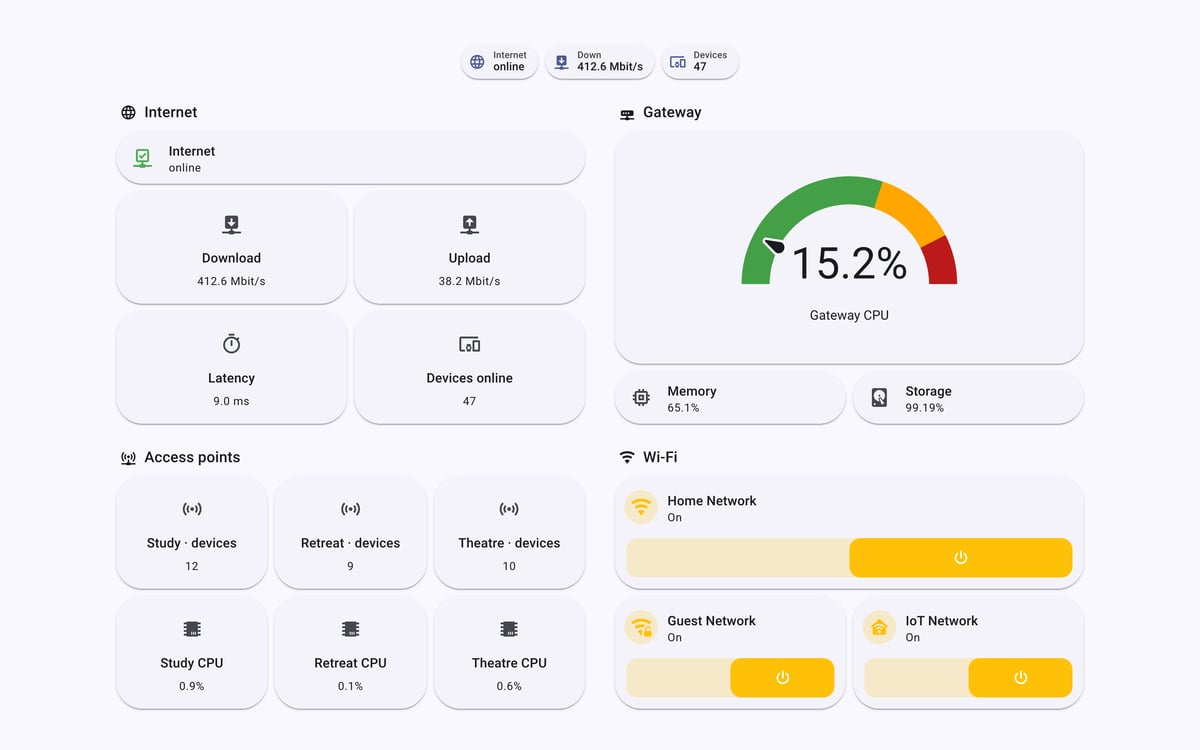1200x750 pixels.
Task: Click the Study devices signal icon
Action: click(x=192, y=509)
